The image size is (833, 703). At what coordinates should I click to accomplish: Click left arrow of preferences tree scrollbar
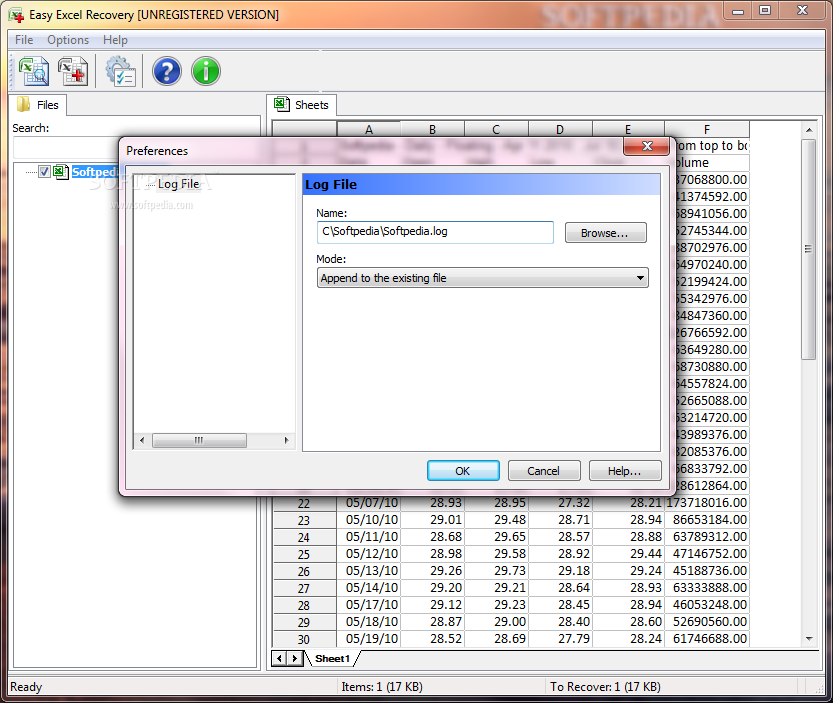(142, 441)
